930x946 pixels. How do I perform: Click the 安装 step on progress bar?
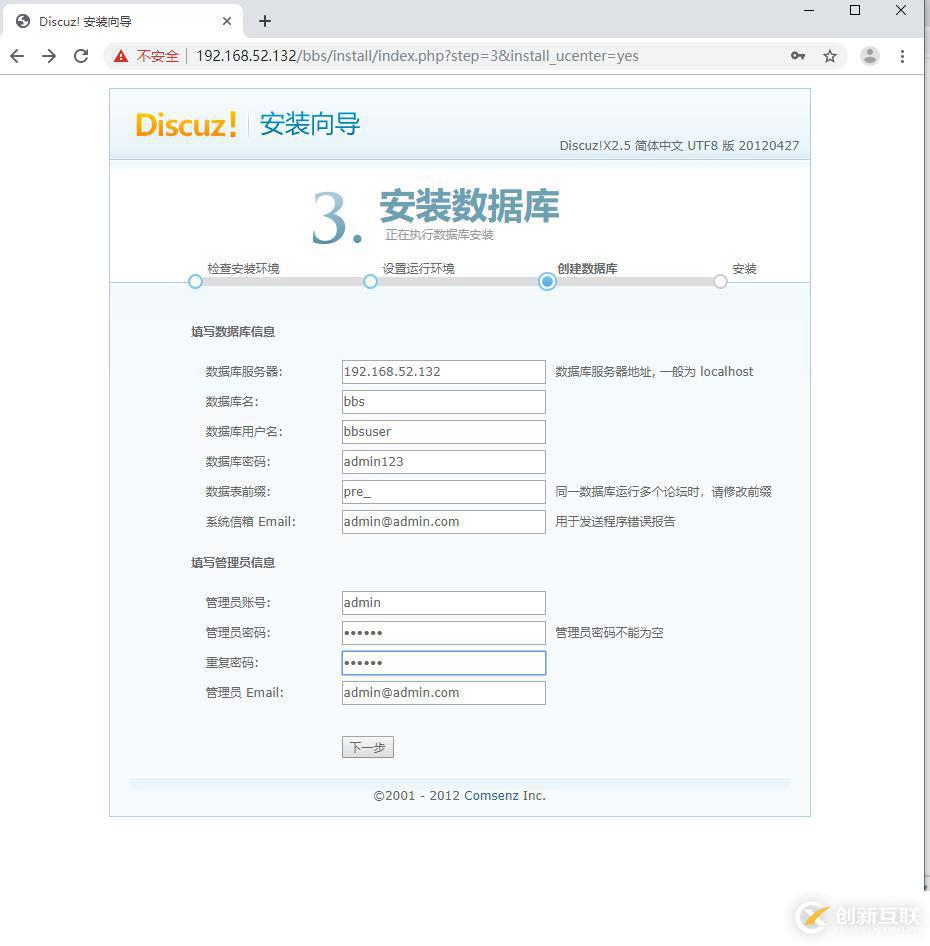click(720, 282)
